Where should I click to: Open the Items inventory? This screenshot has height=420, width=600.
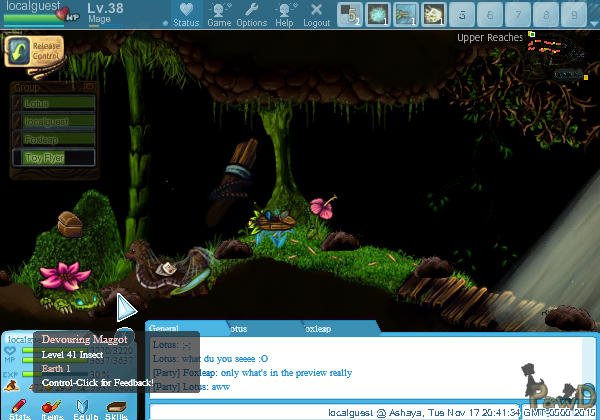coord(52,409)
